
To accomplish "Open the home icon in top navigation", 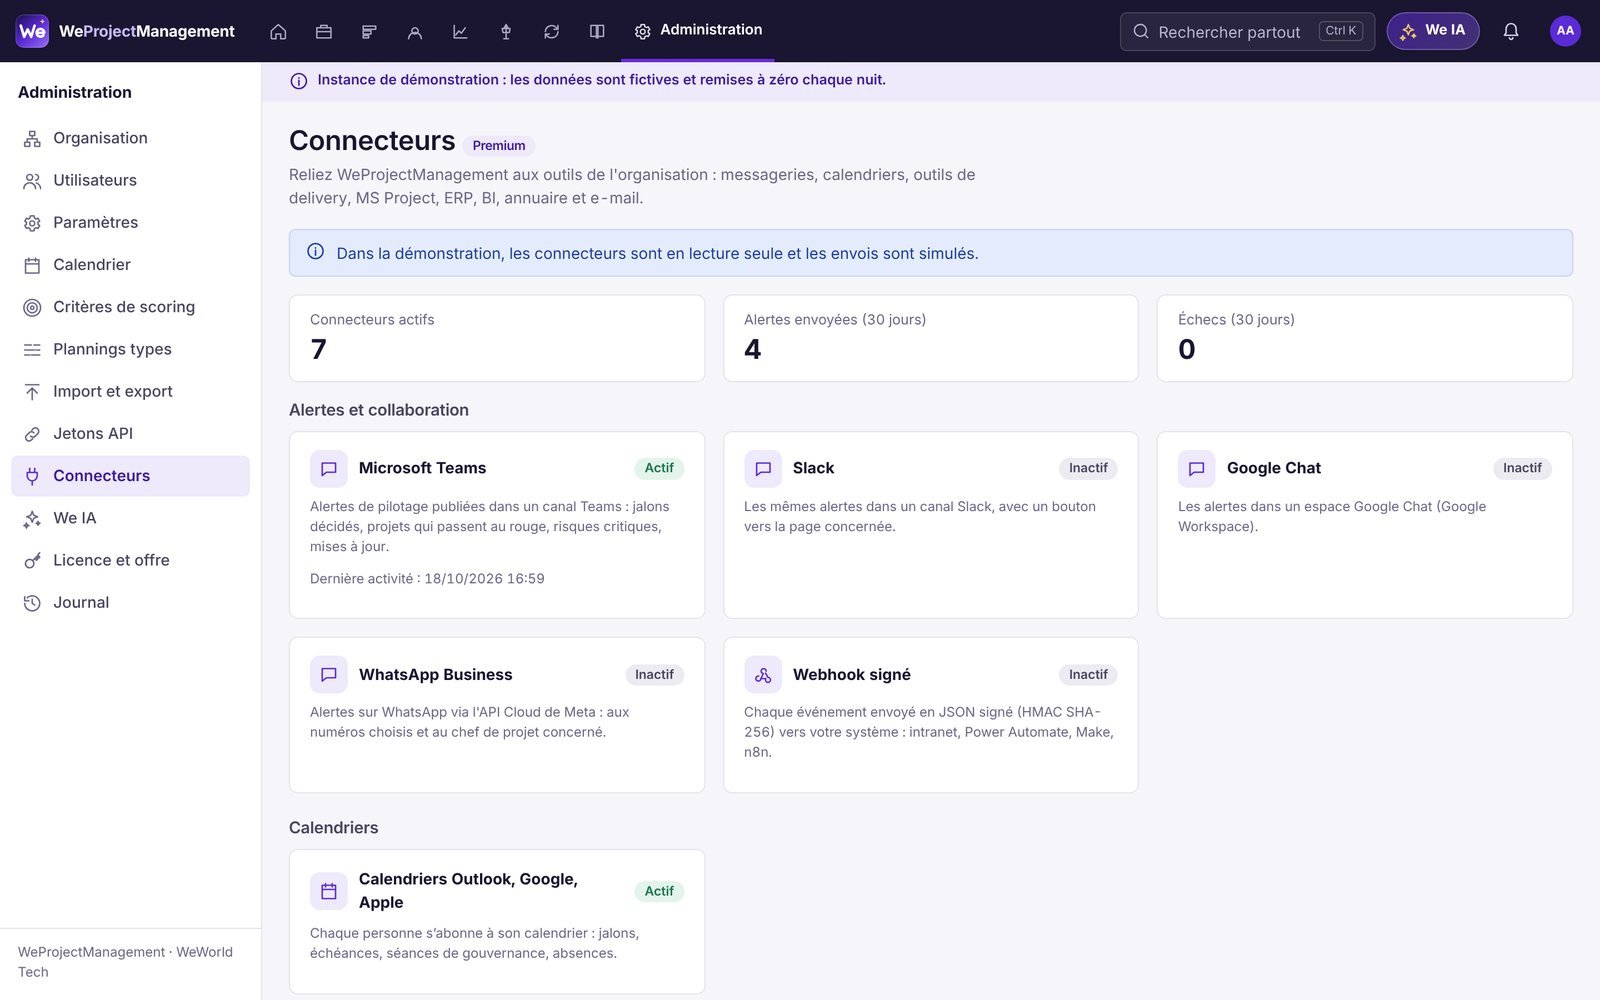I will pos(278,32).
